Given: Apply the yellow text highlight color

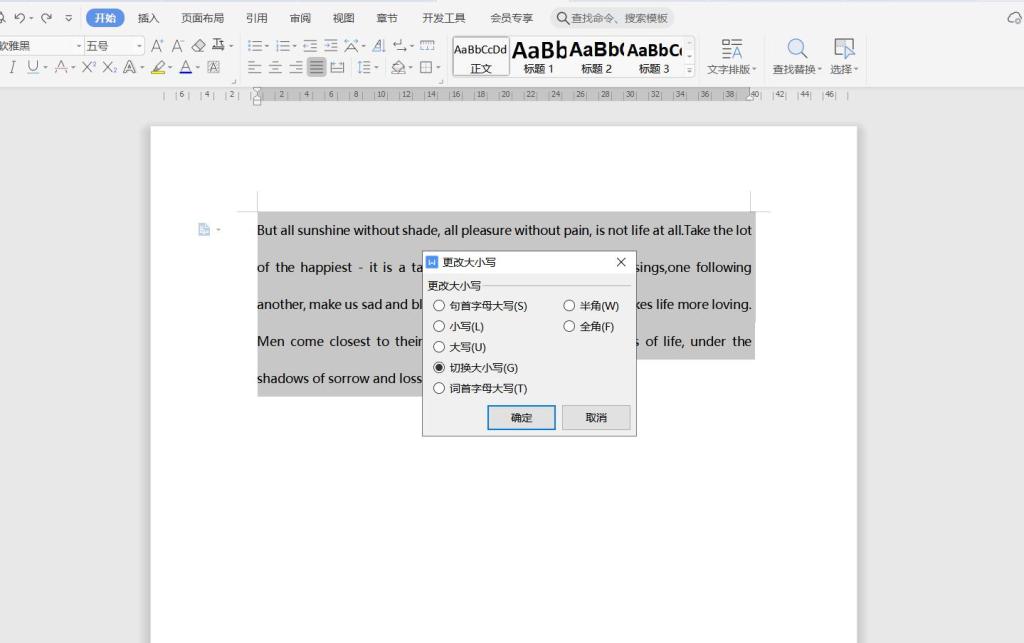Looking at the screenshot, I should click(158, 67).
